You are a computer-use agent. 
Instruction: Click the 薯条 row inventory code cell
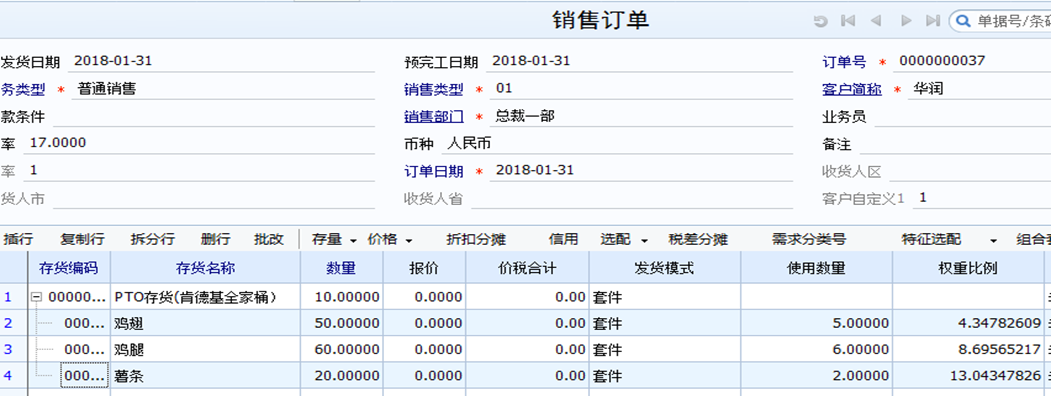click(84, 375)
